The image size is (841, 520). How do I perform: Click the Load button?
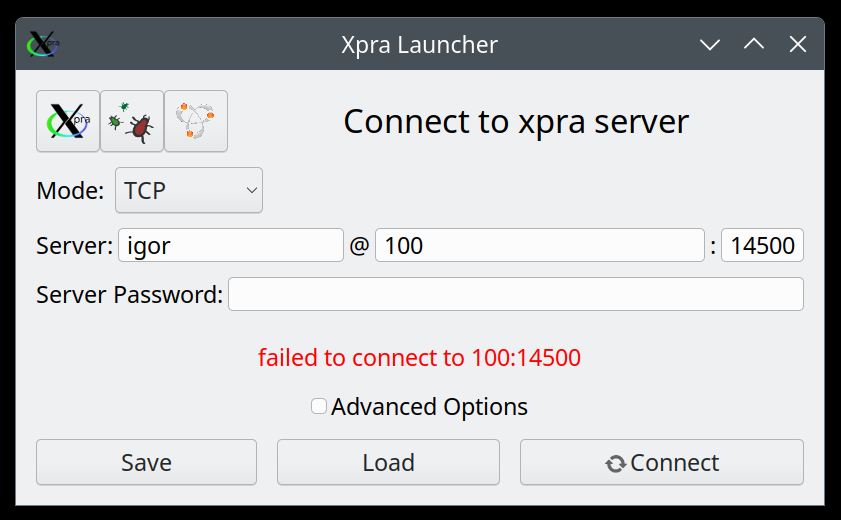[388, 462]
